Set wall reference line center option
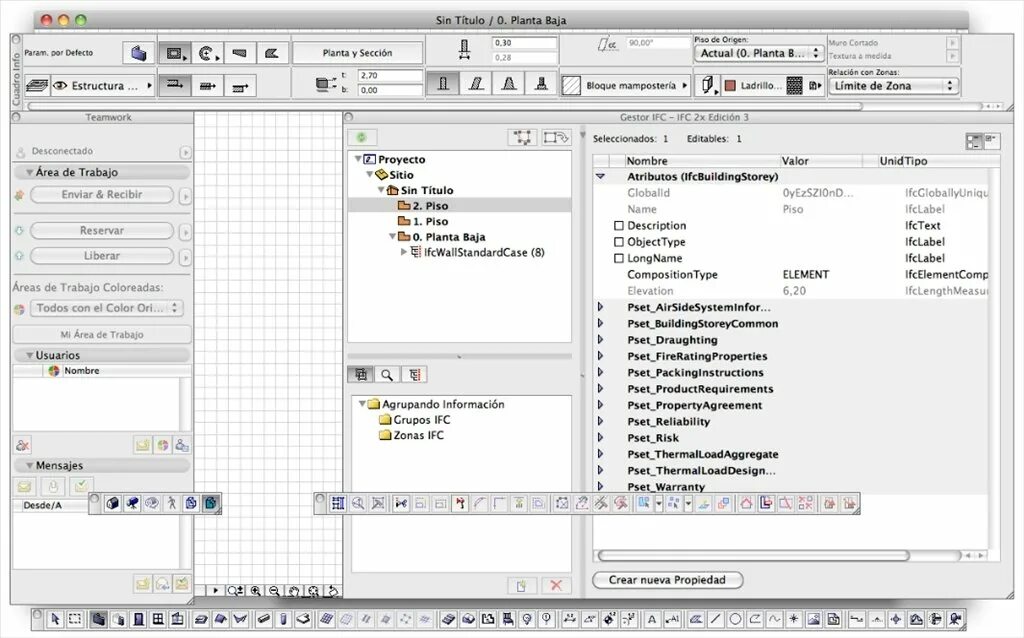1024x638 pixels. [208, 85]
